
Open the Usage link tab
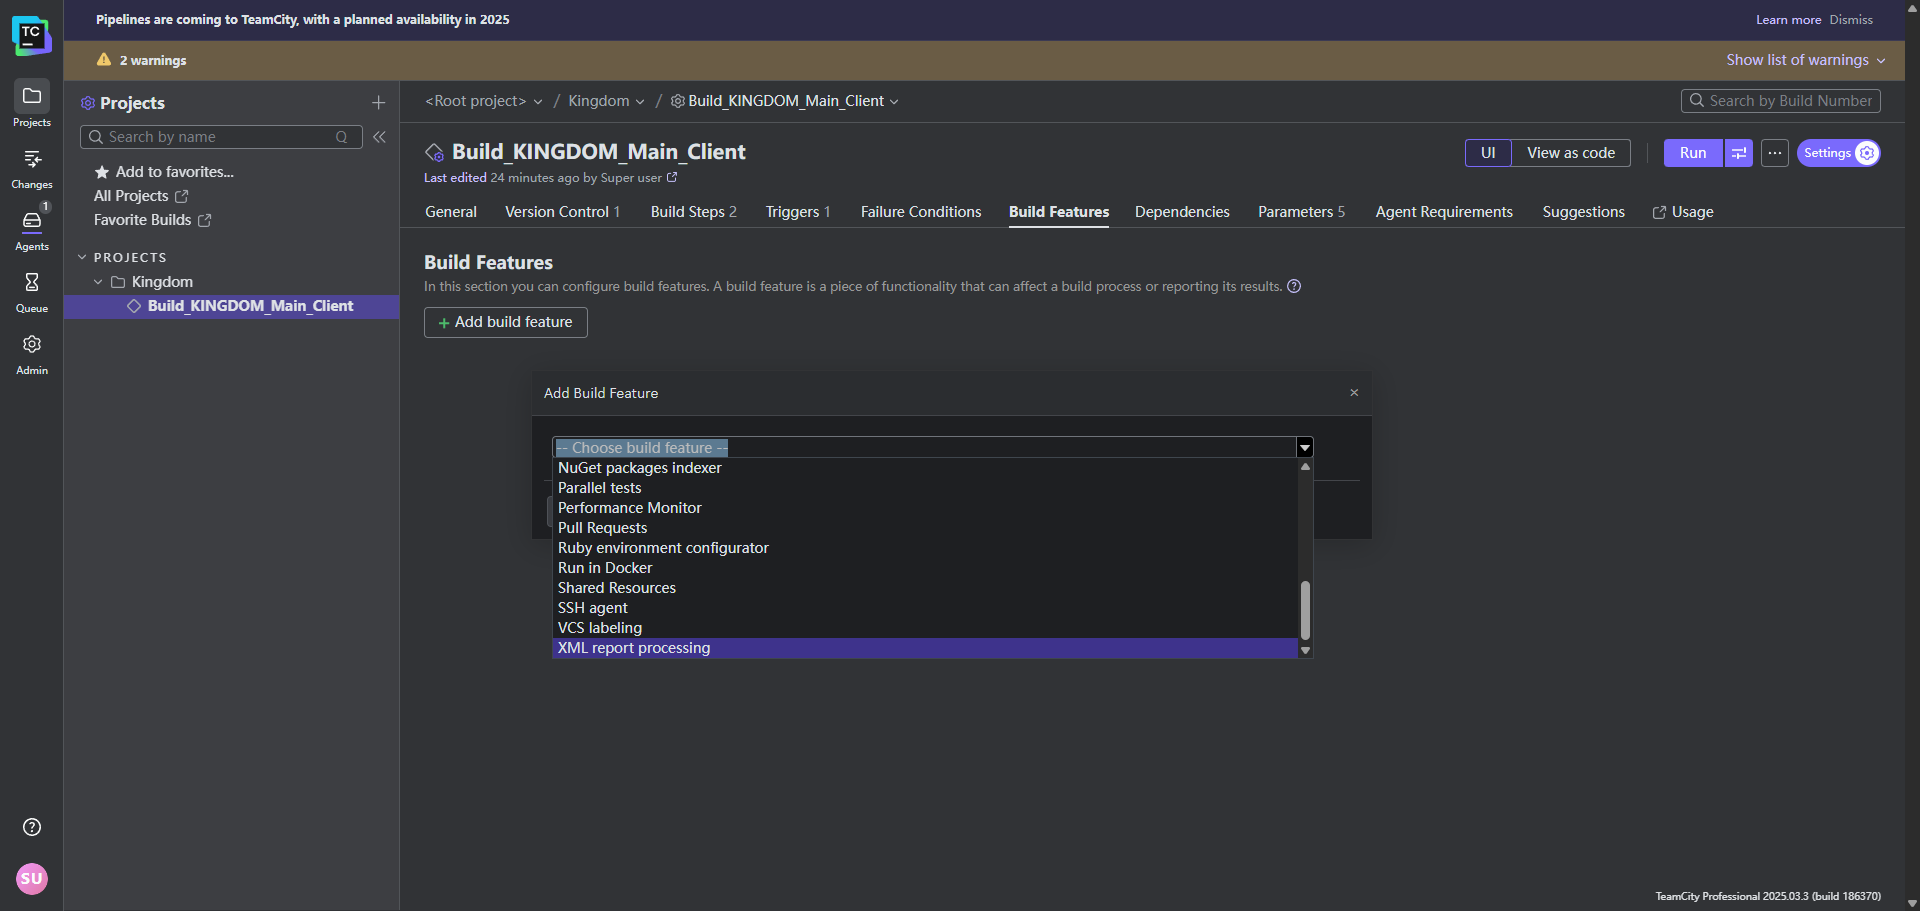pos(1683,212)
